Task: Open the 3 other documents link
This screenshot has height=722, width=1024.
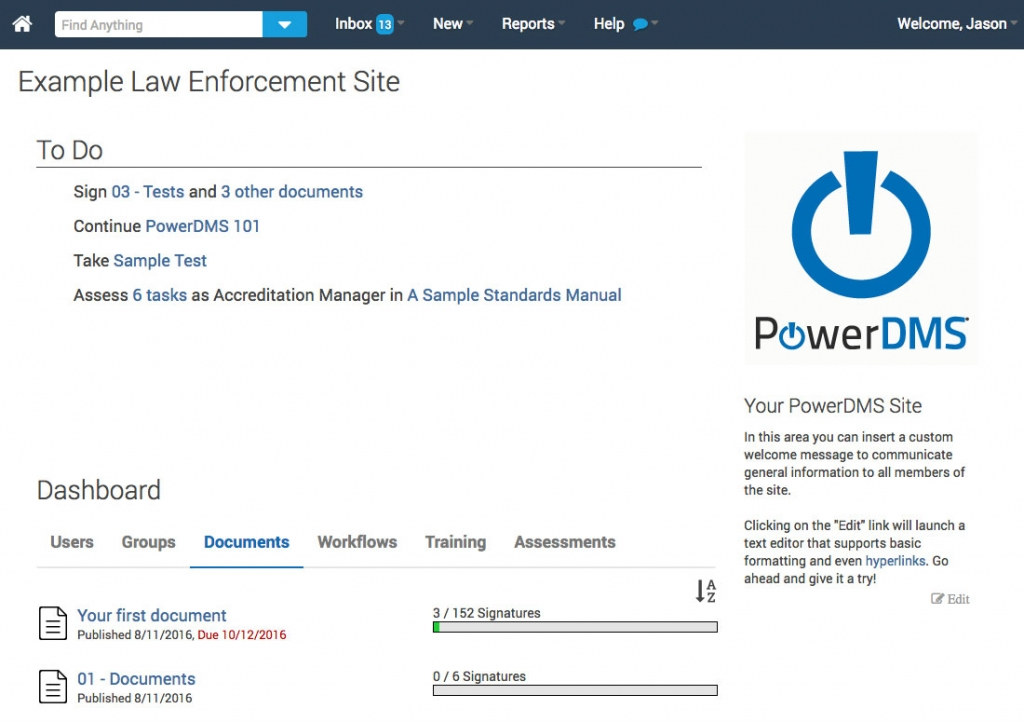Action: coord(291,192)
